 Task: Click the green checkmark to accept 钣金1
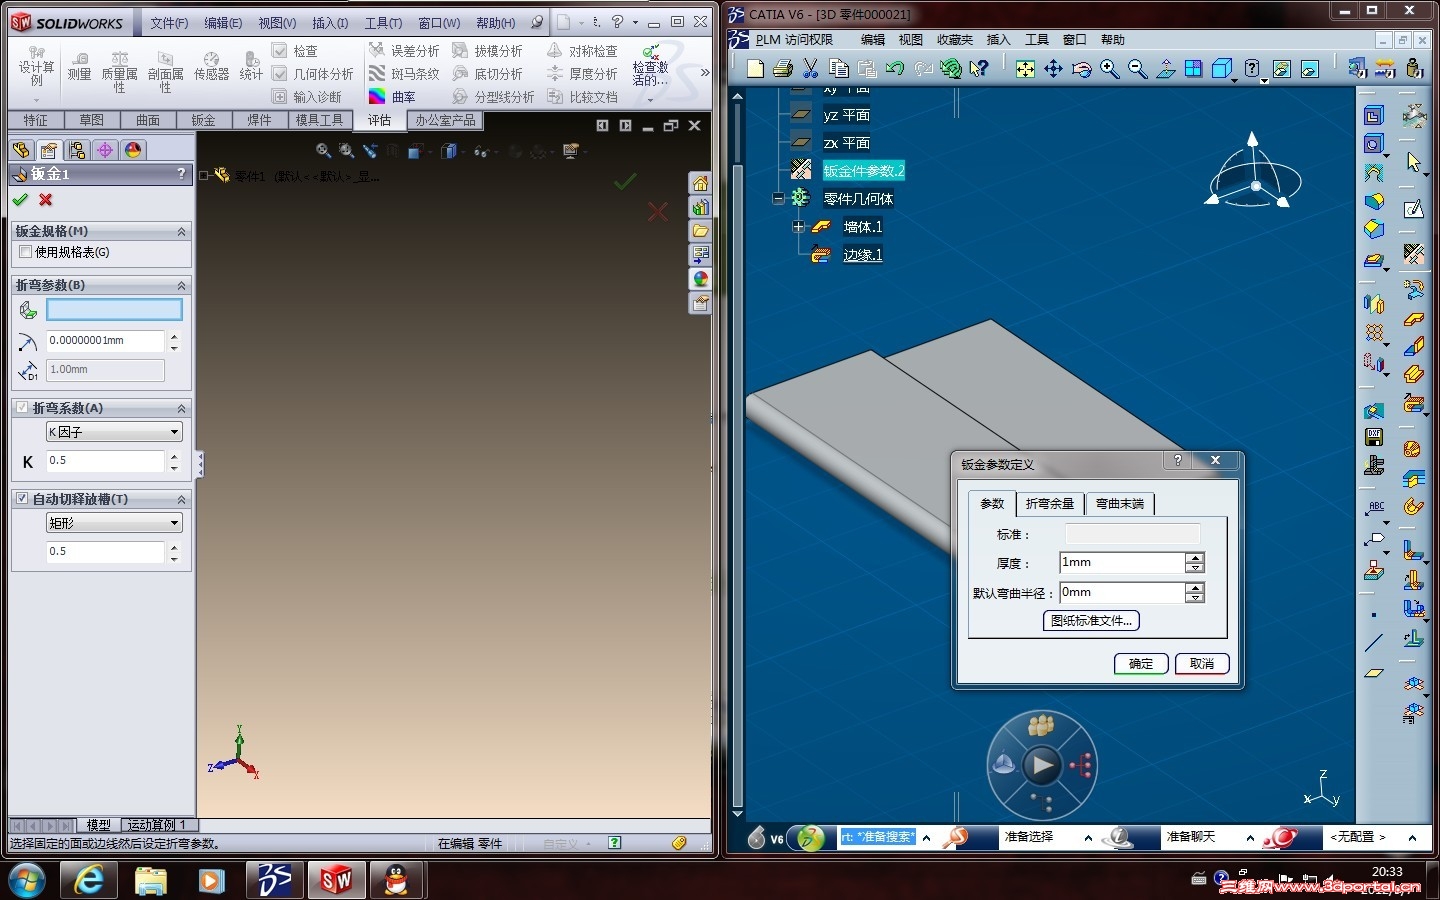click(20, 200)
